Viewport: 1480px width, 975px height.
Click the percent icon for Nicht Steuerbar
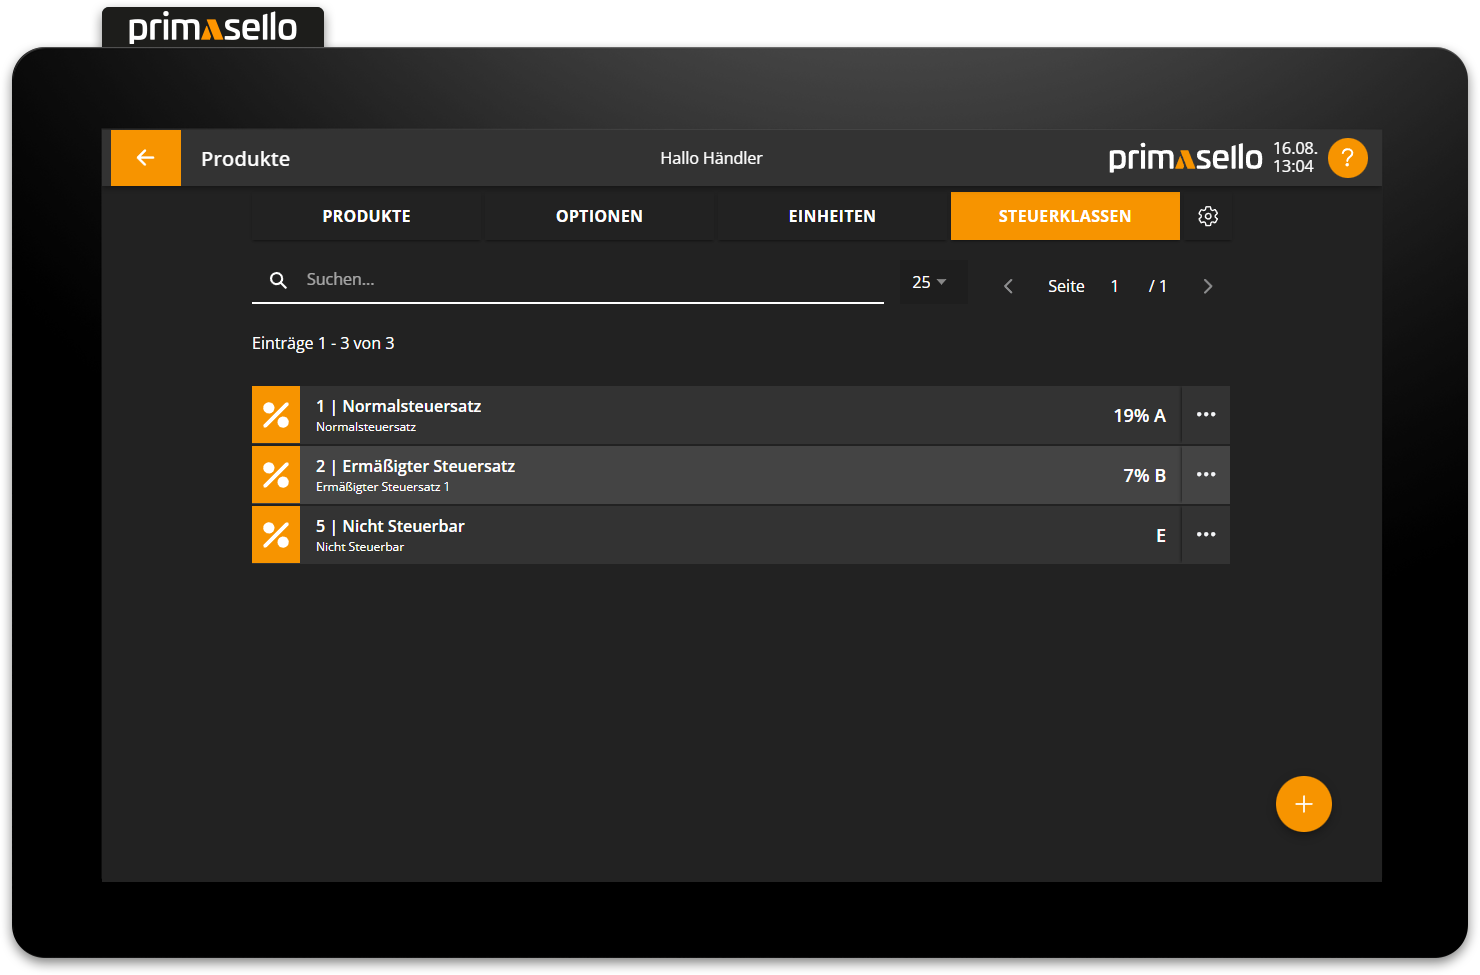(276, 535)
